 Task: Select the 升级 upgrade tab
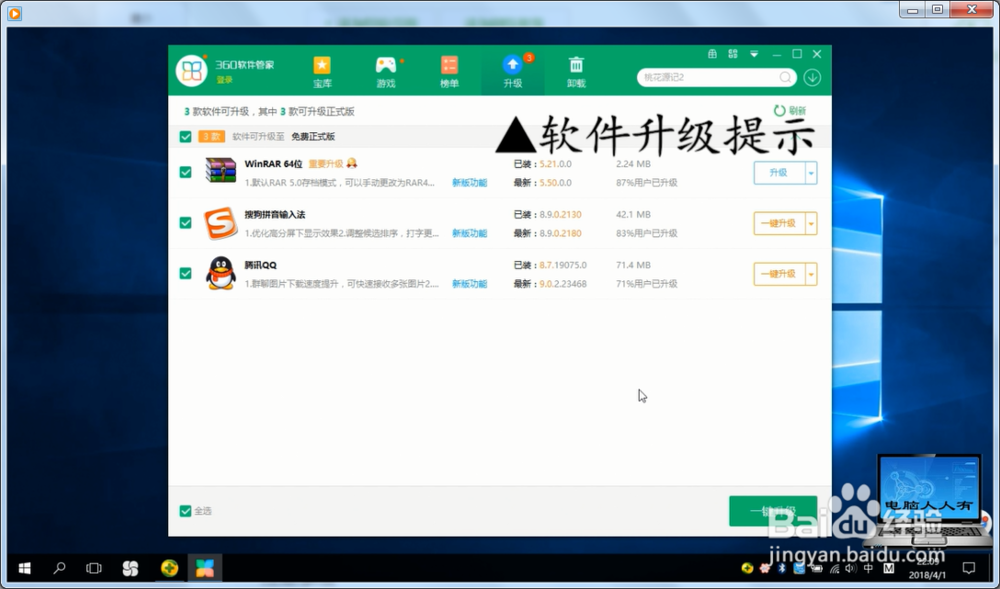512,72
